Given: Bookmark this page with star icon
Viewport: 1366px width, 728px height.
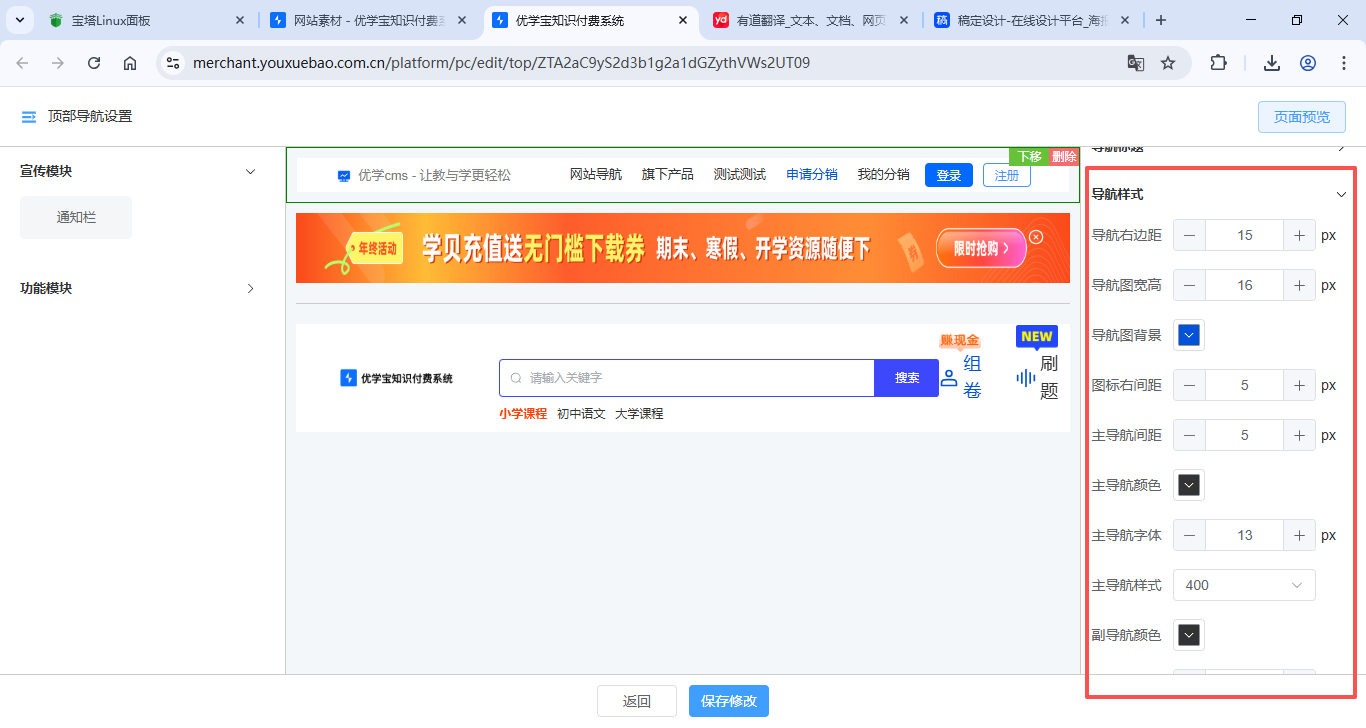Looking at the screenshot, I should click(x=1168, y=63).
